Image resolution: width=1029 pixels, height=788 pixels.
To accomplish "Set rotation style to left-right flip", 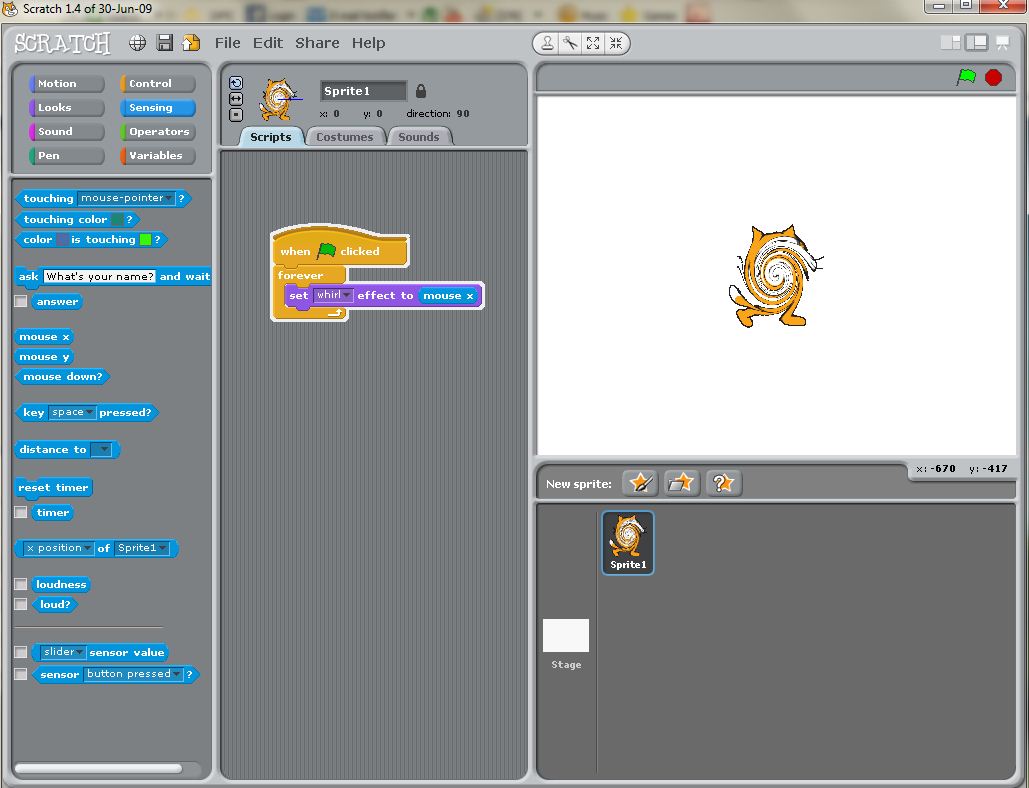I will coord(236,98).
